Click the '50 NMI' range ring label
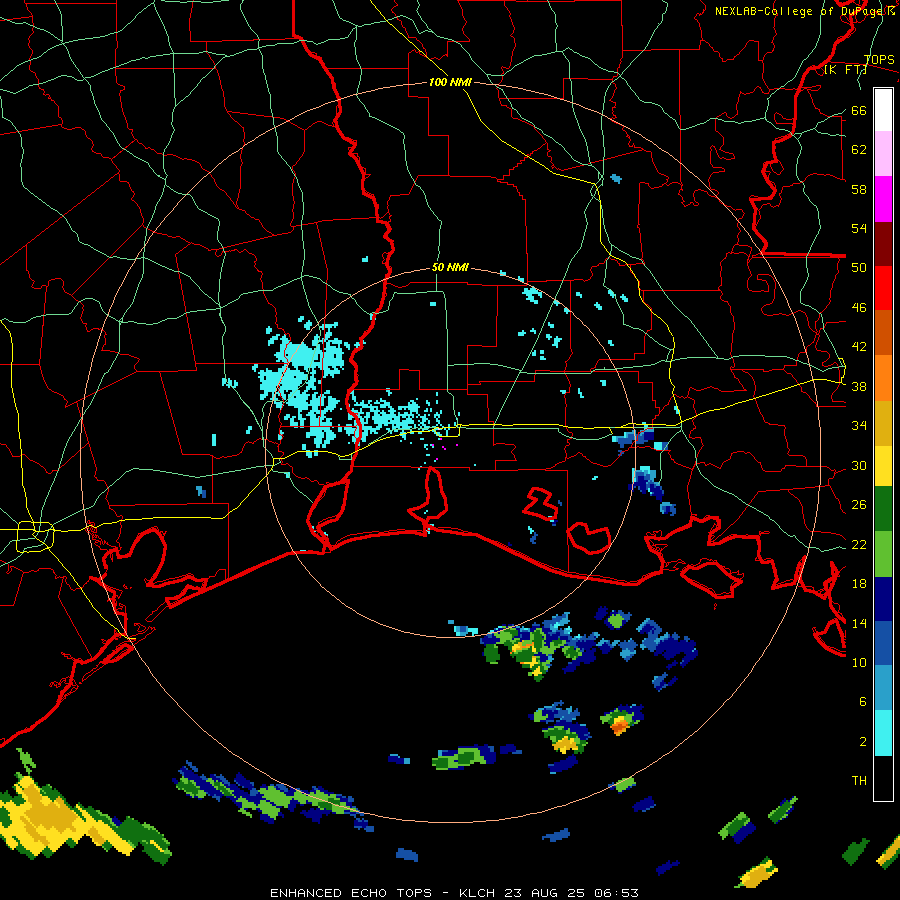Screen dimensions: 900x900 450,267
